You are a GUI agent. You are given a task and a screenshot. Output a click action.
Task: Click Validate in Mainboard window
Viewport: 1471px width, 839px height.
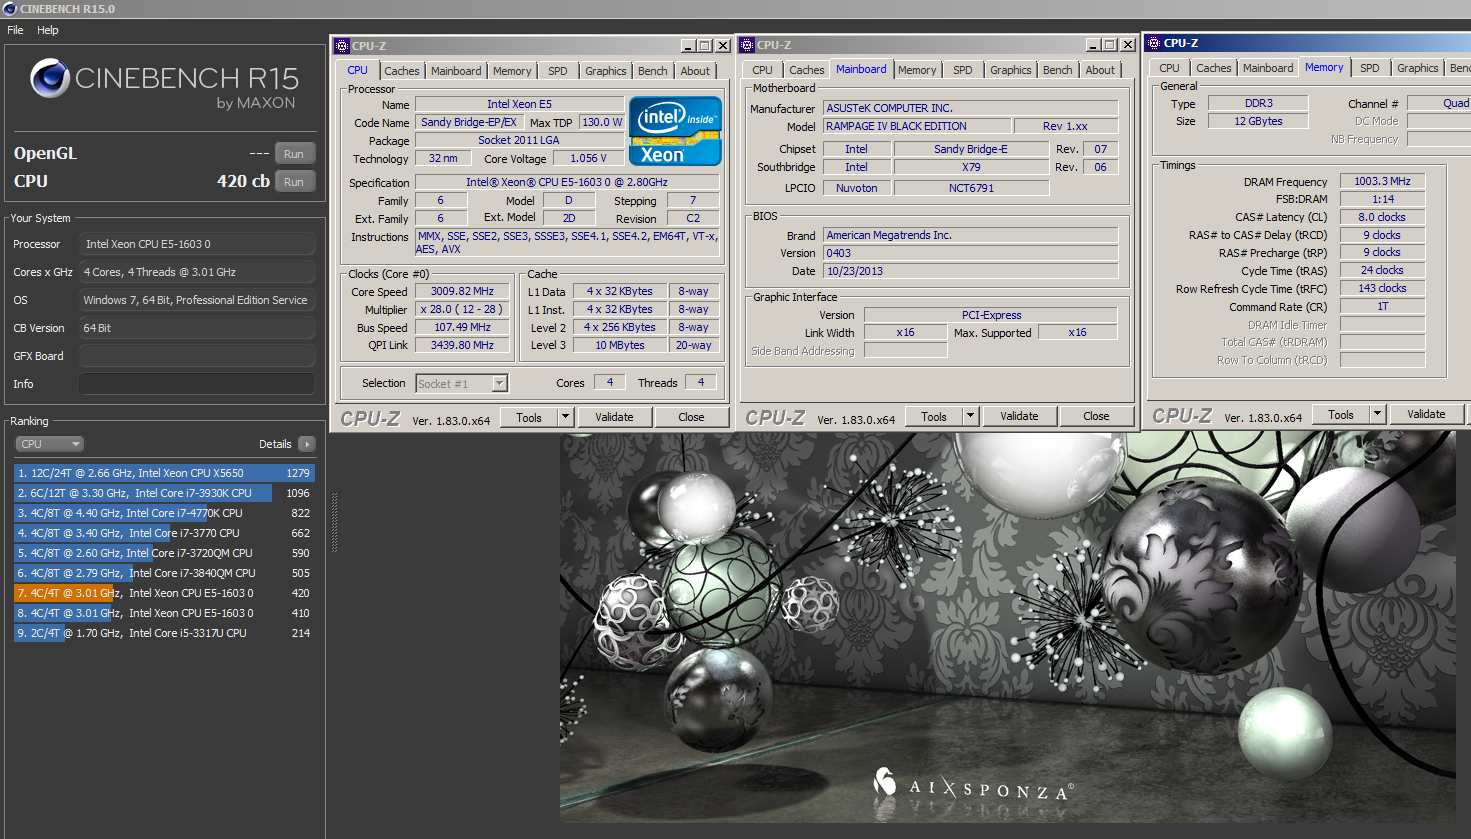[1019, 416]
